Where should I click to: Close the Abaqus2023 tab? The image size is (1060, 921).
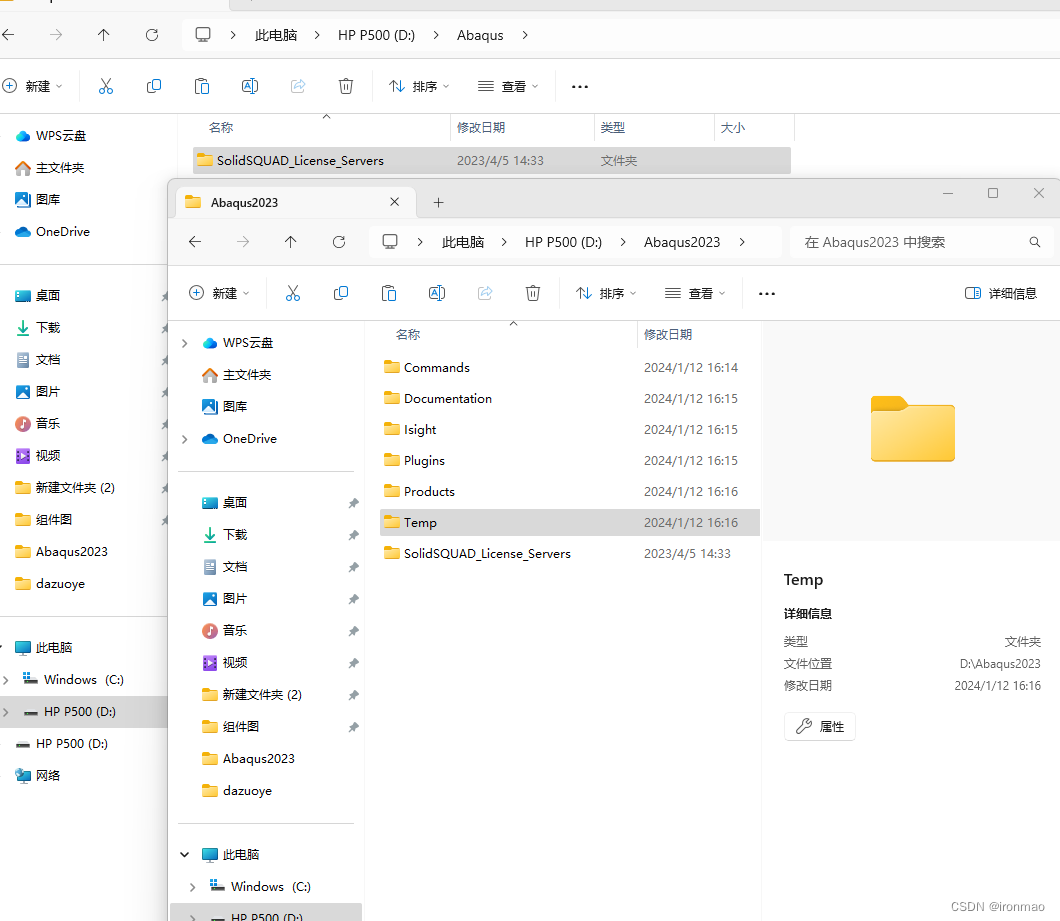coord(395,202)
